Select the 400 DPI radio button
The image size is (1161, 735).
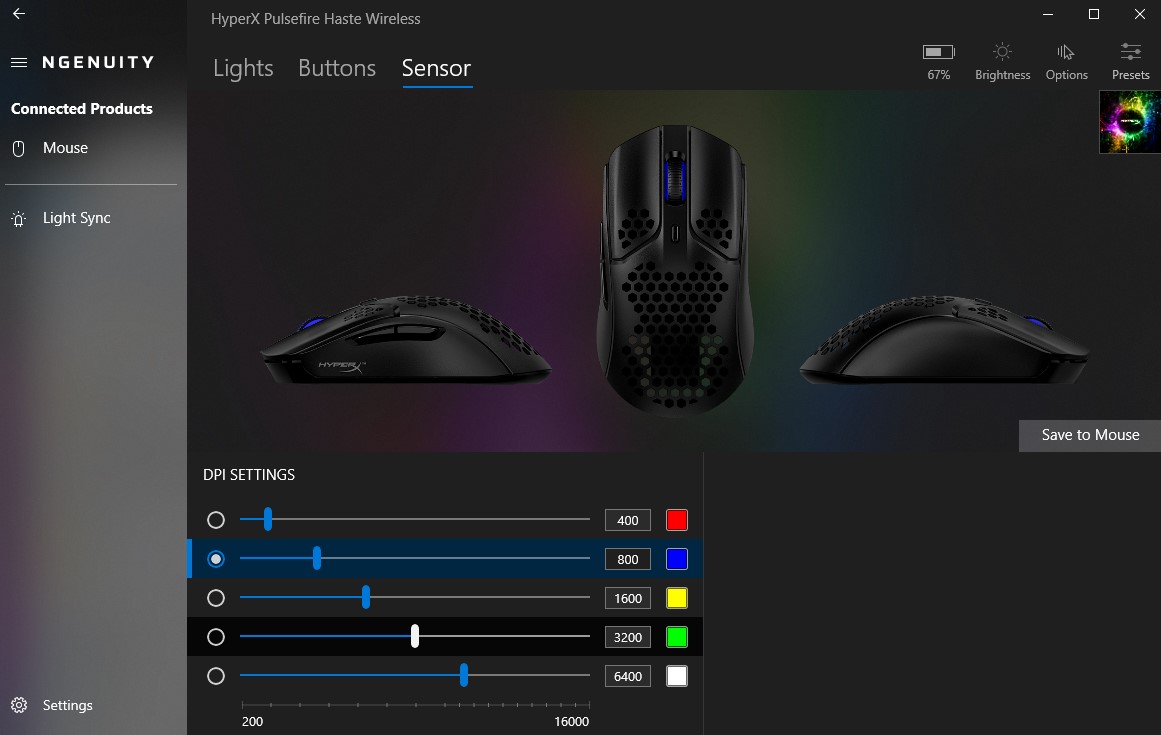[x=215, y=520]
